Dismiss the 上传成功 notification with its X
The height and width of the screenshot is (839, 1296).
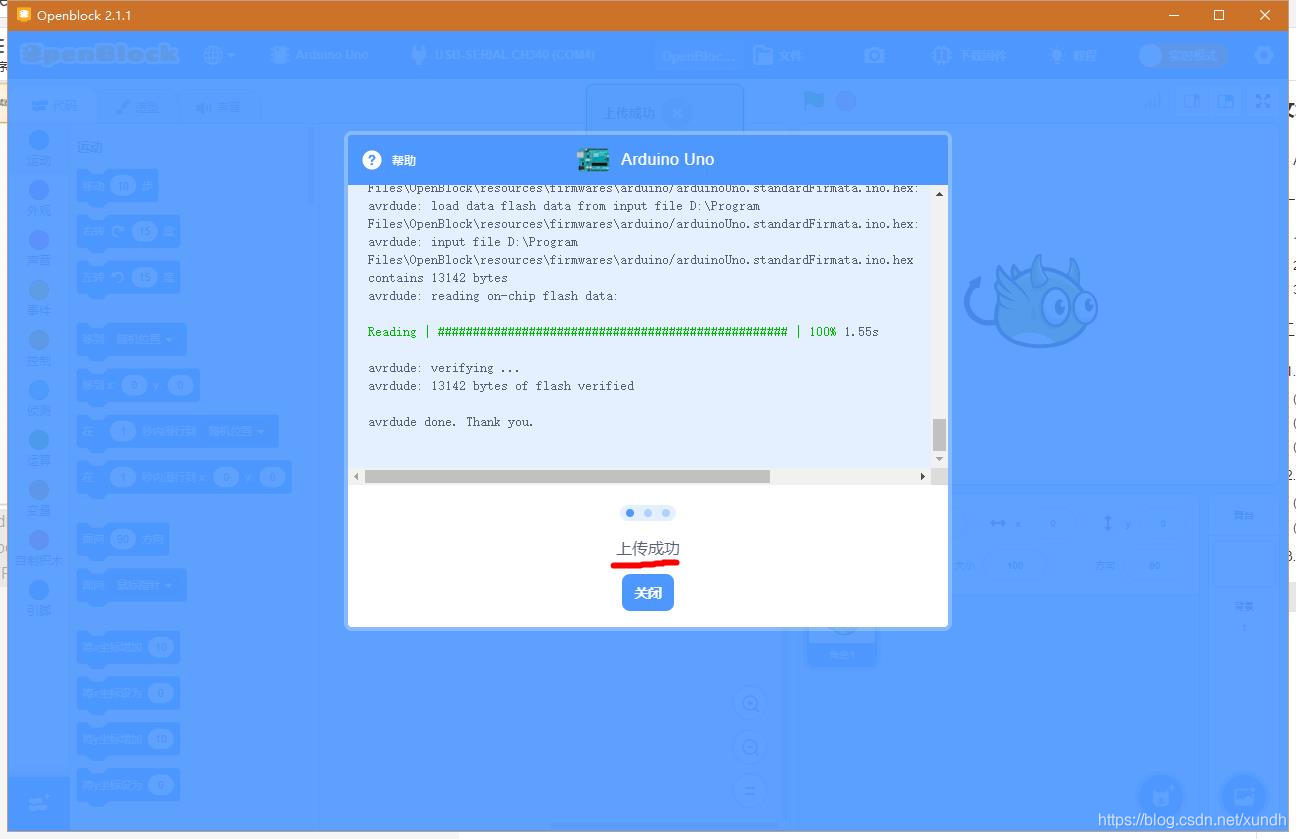(x=677, y=113)
